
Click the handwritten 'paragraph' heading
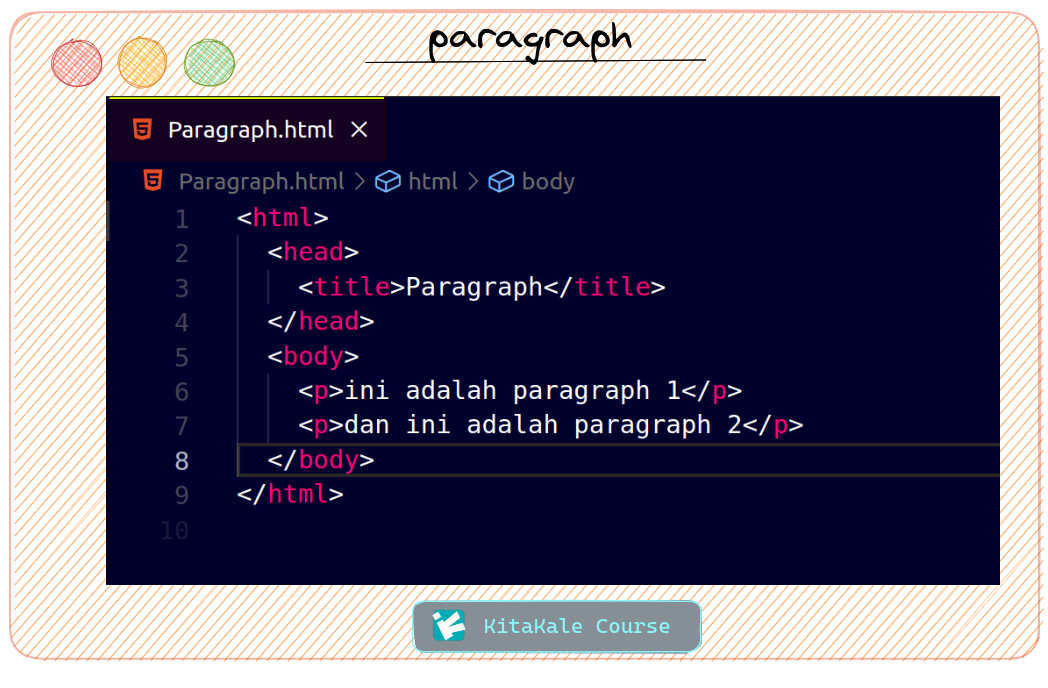tap(530, 41)
